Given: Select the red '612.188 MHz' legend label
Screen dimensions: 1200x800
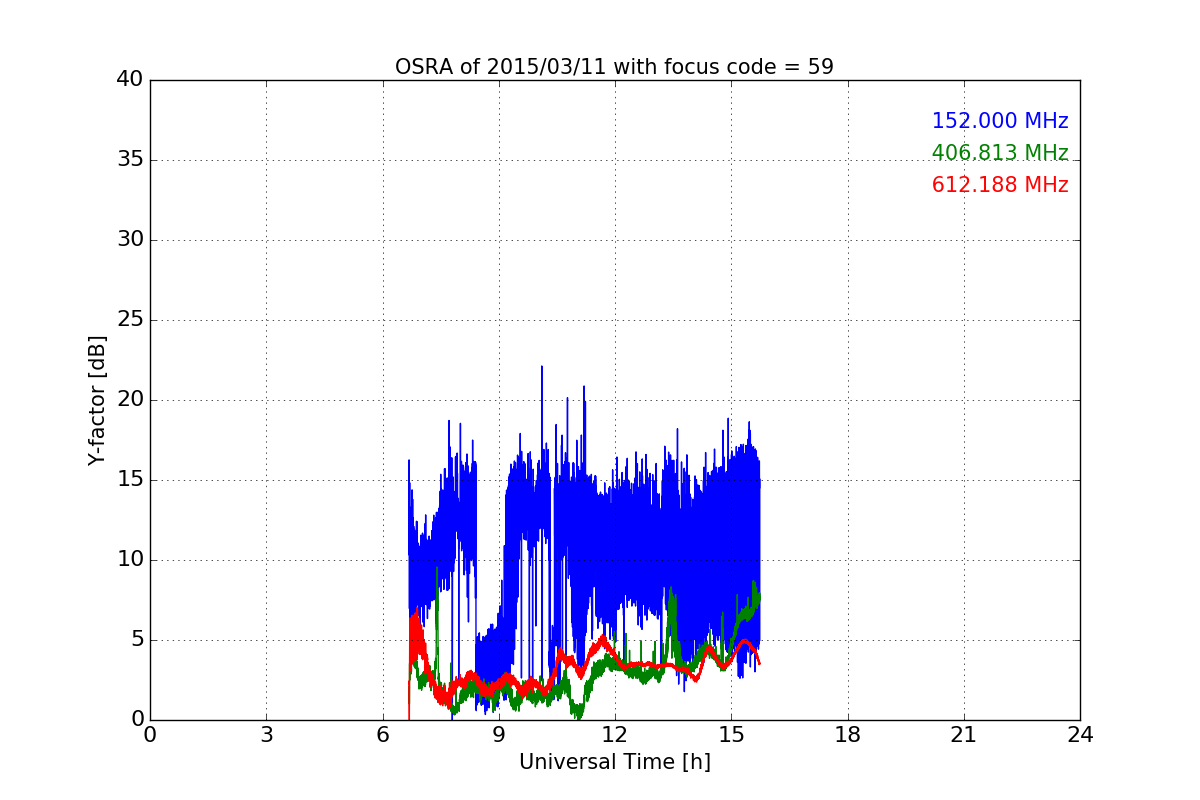Looking at the screenshot, I should click(x=1000, y=185).
